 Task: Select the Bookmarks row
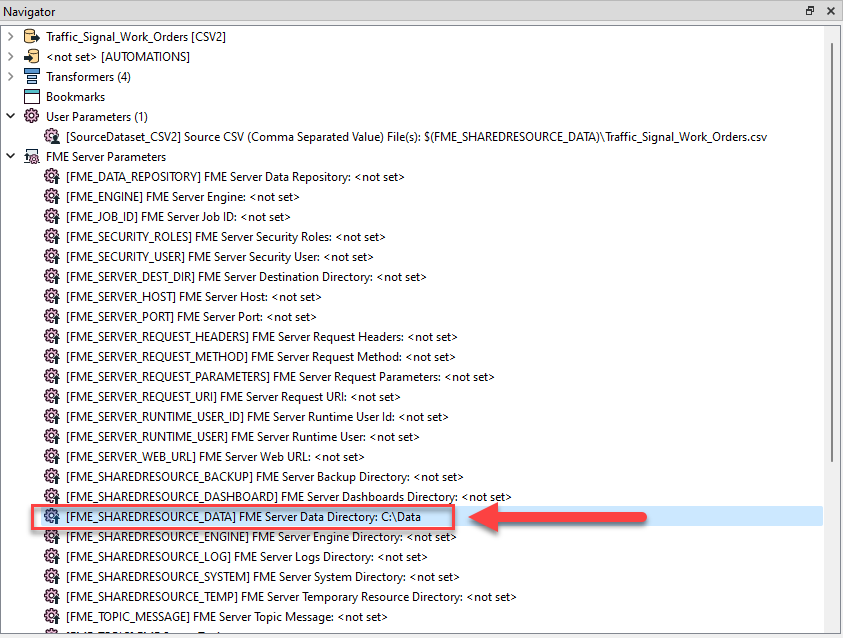(75, 97)
